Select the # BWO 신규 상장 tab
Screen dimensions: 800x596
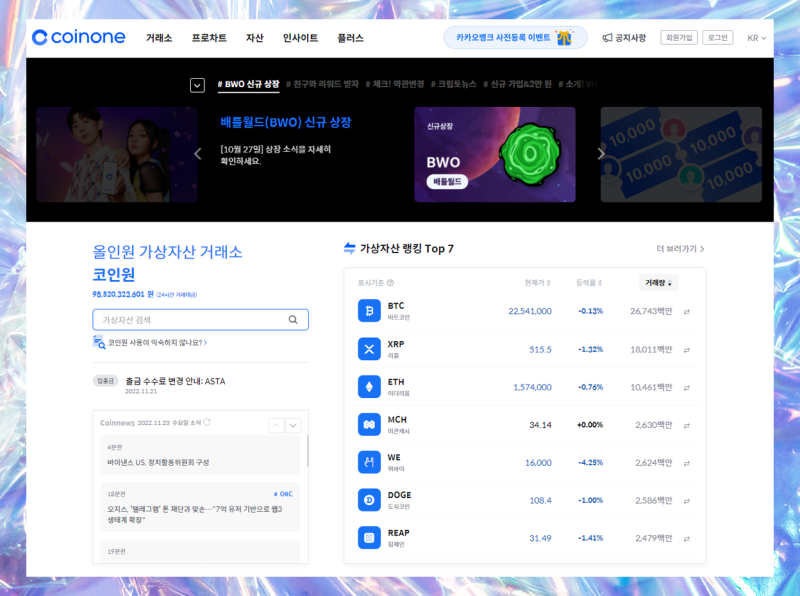coord(248,84)
